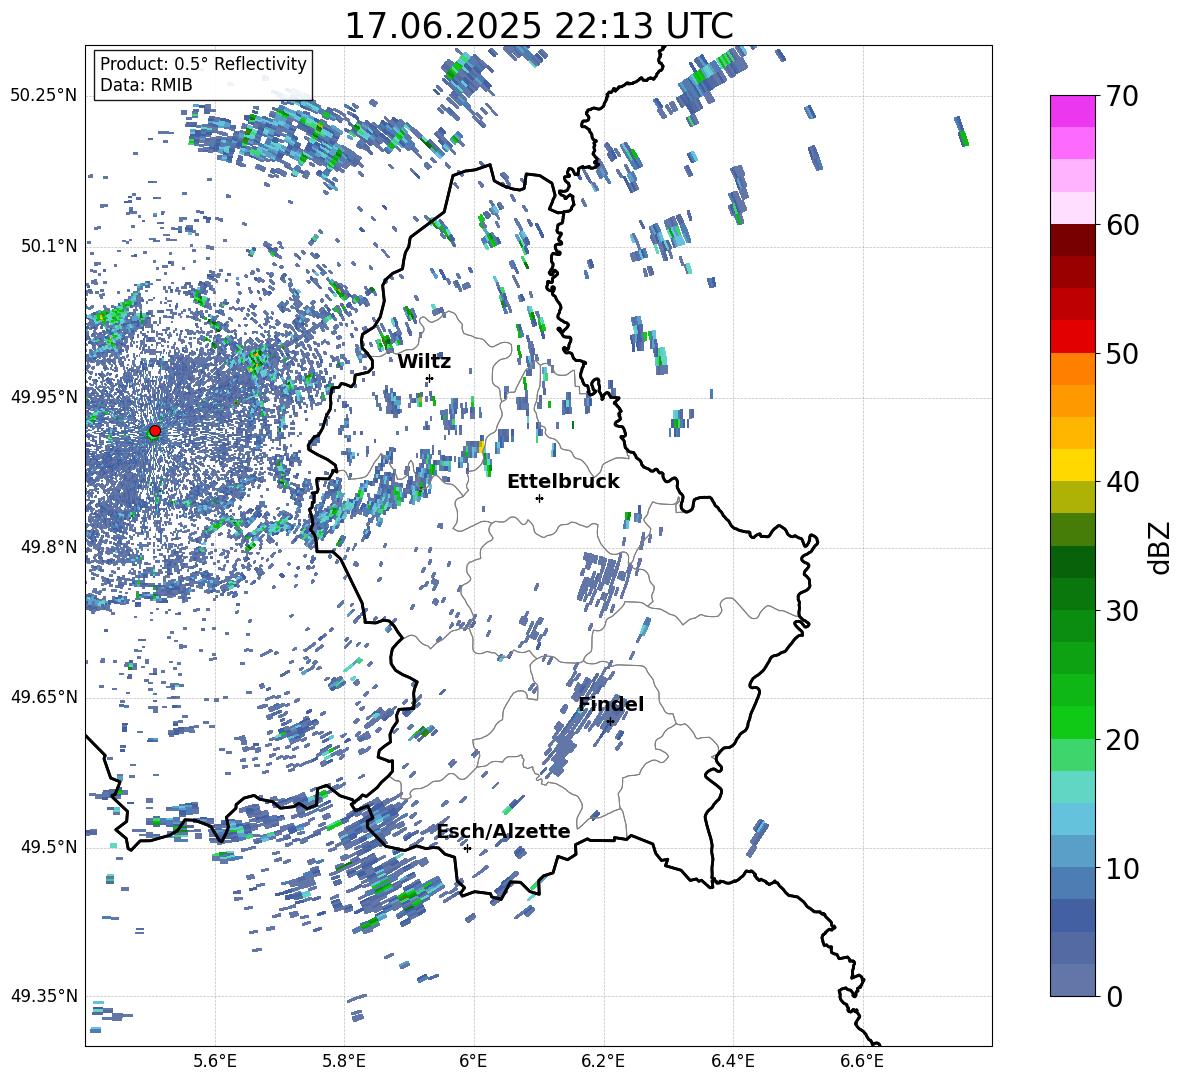Click the colorbar tick value 10
The height and width of the screenshot is (1081, 1184).
1122,868
